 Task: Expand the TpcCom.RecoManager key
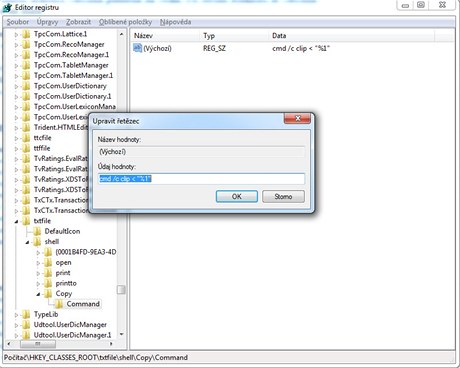click(16, 44)
